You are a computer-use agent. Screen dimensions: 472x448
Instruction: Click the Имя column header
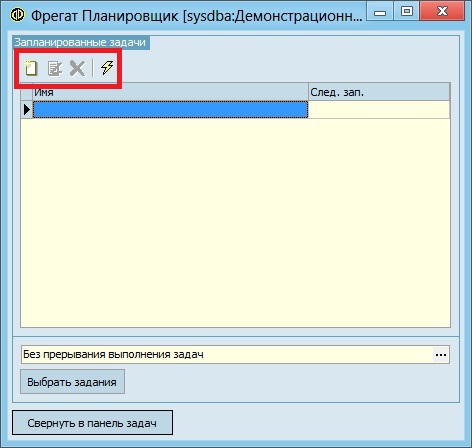pyautogui.click(x=170, y=92)
